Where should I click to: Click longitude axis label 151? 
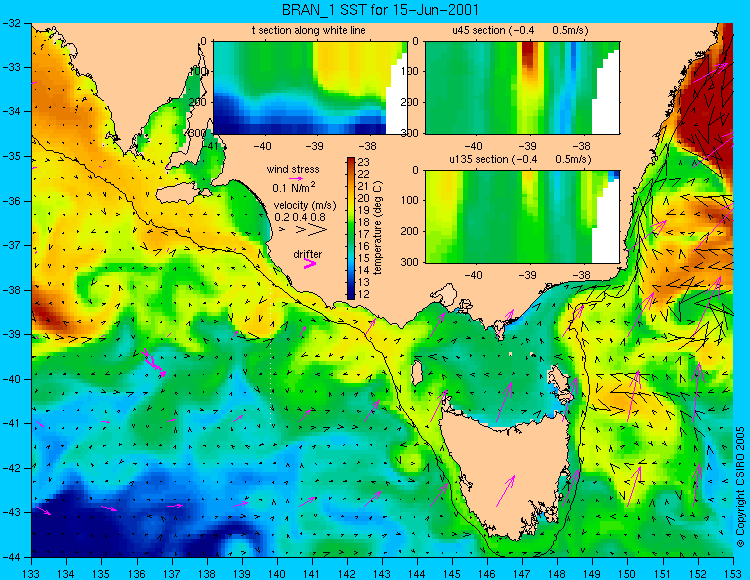(663, 573)
